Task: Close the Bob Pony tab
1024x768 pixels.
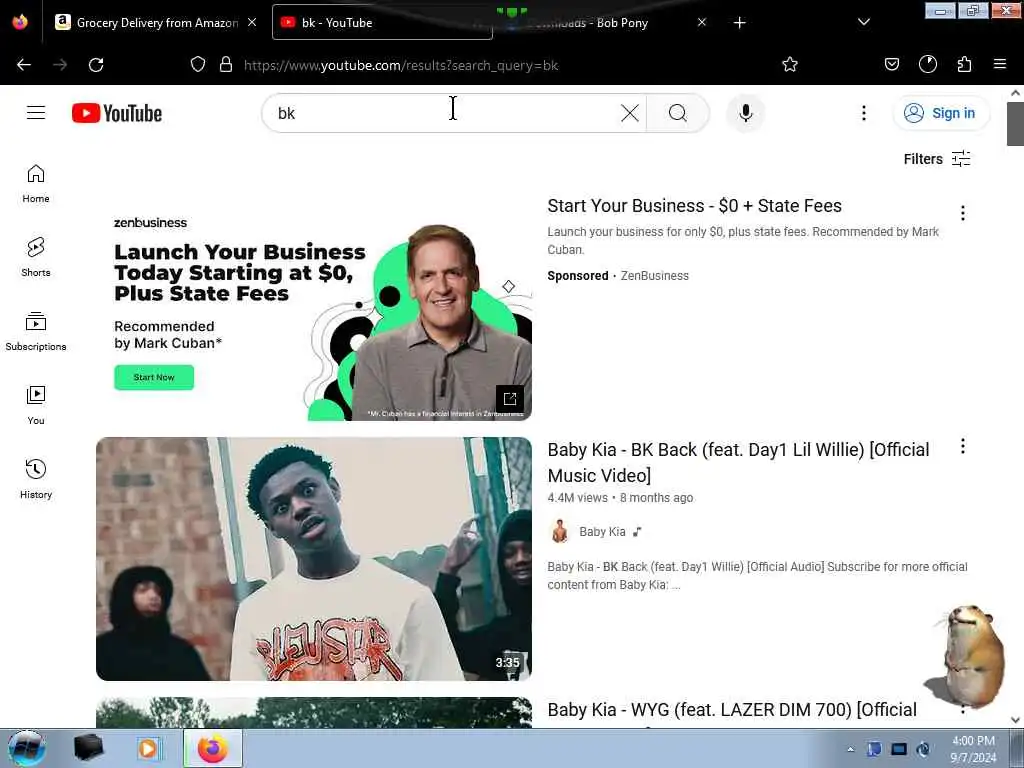Action: pos(701,22)
